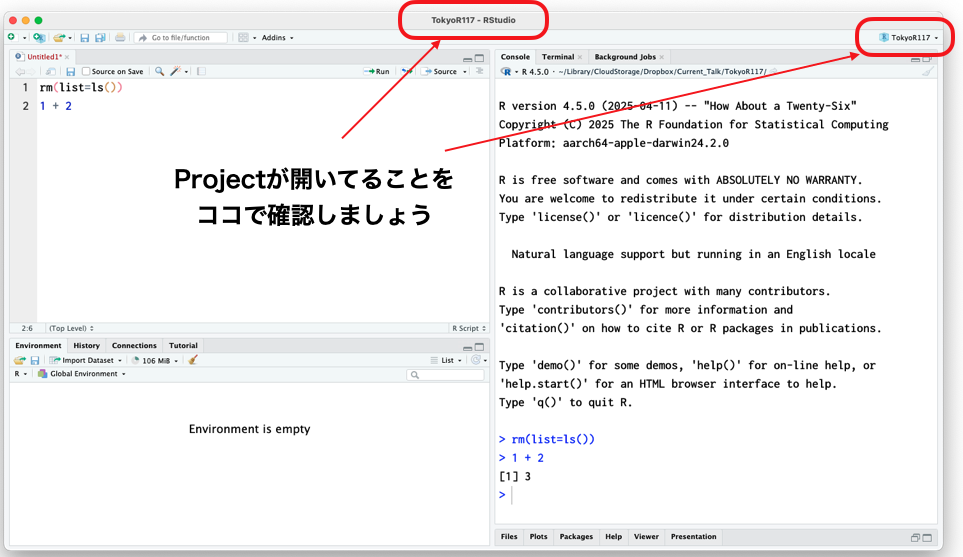Close the Background Jobs tab
The height and width of the screenshot is (557, 963).
[x=661, y=57]
